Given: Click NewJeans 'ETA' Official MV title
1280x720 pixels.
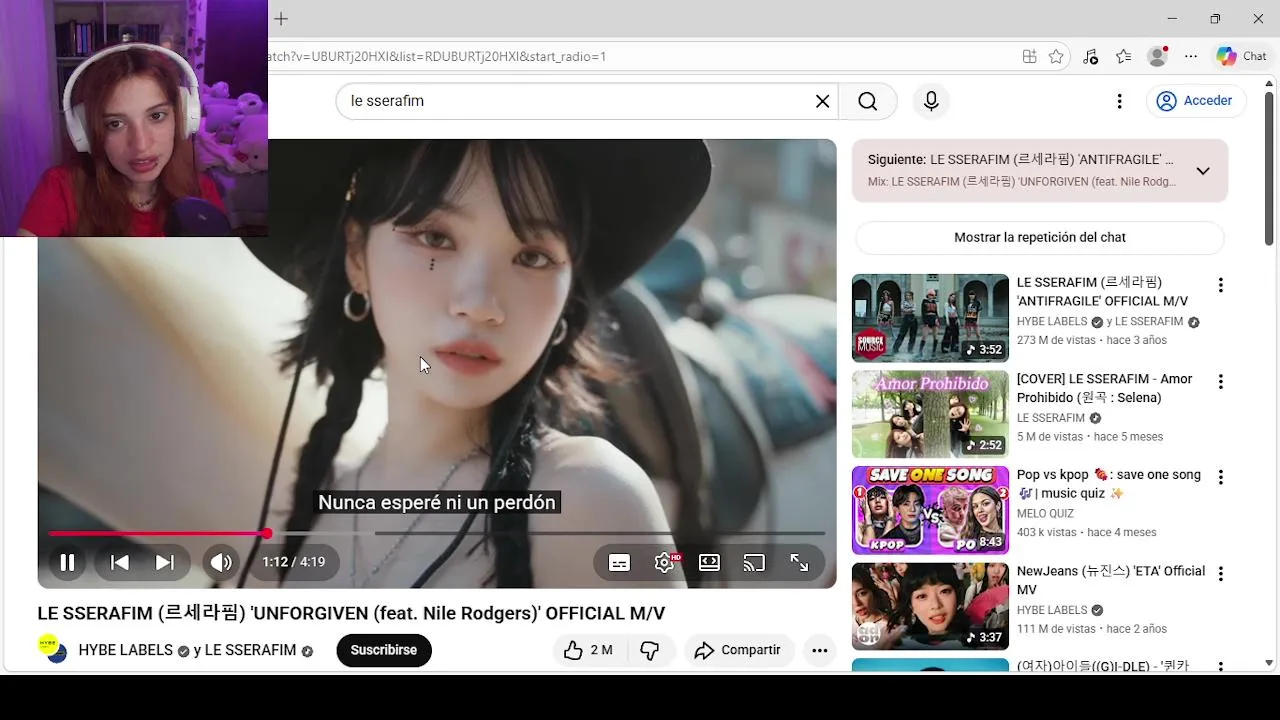Looking at the screenshot, I should [x=1110, y=580].
